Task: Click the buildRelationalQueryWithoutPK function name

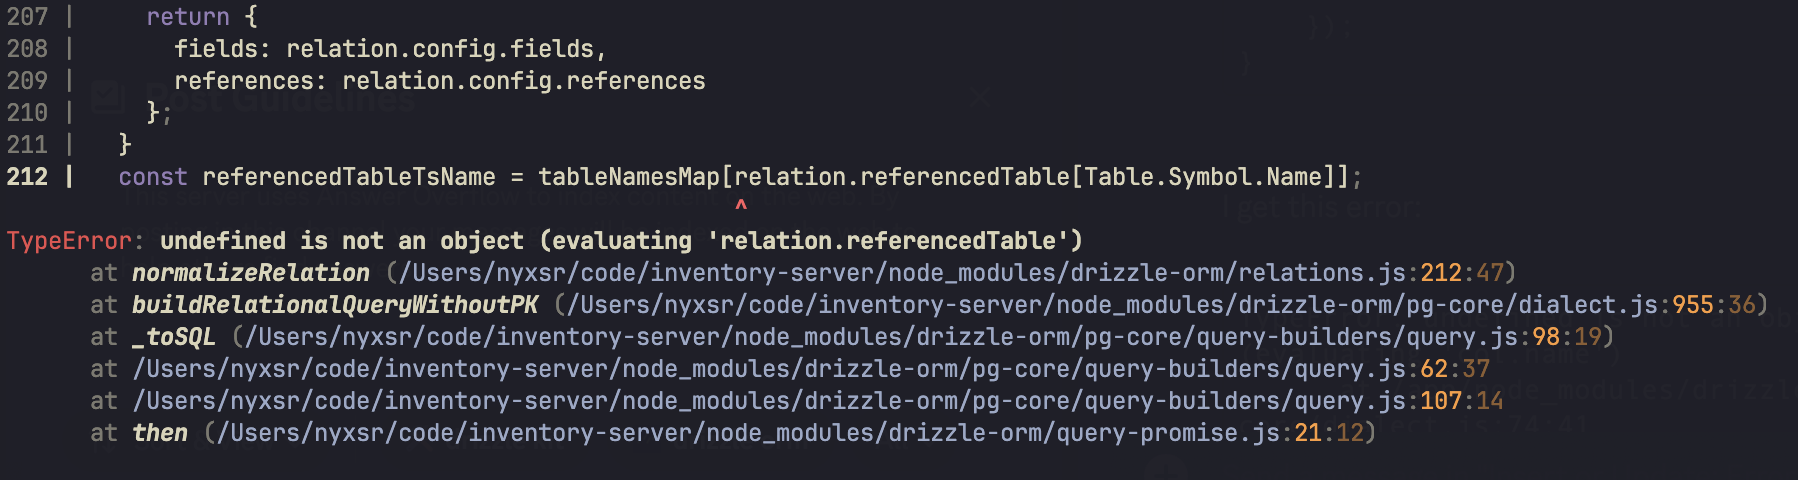Action: coord(335,305)
